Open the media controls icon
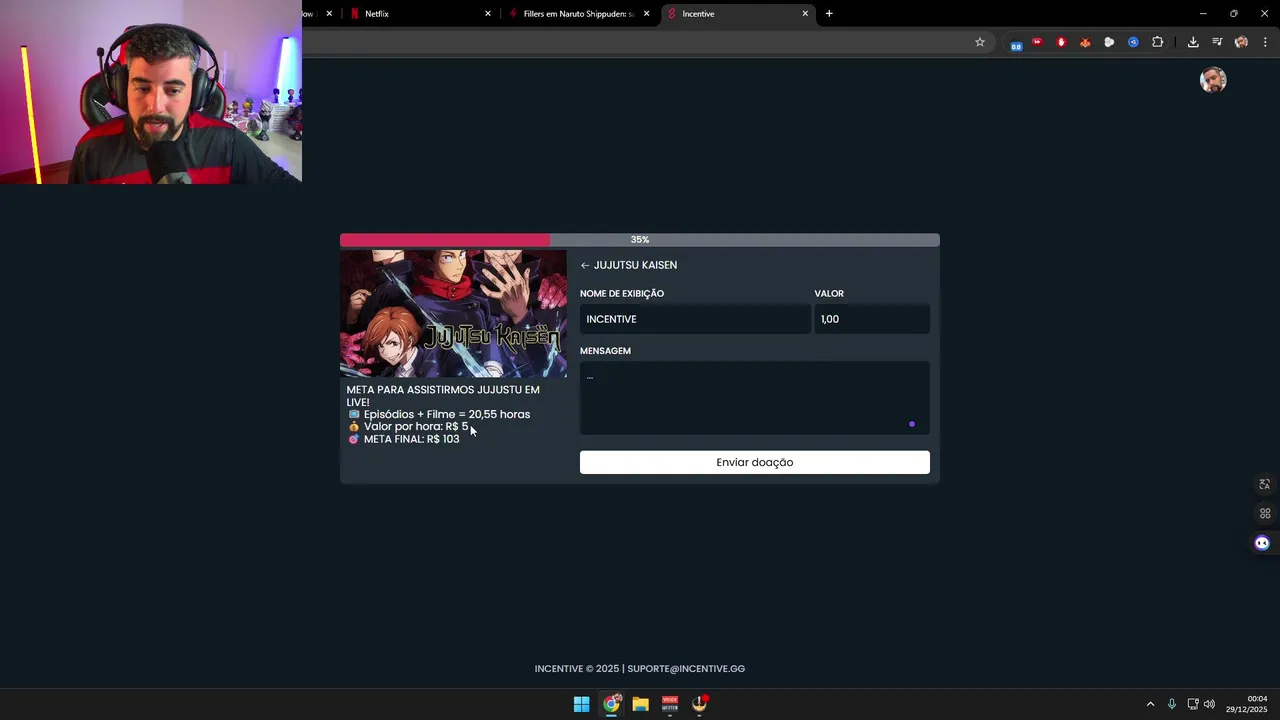 coord(1217,42)
